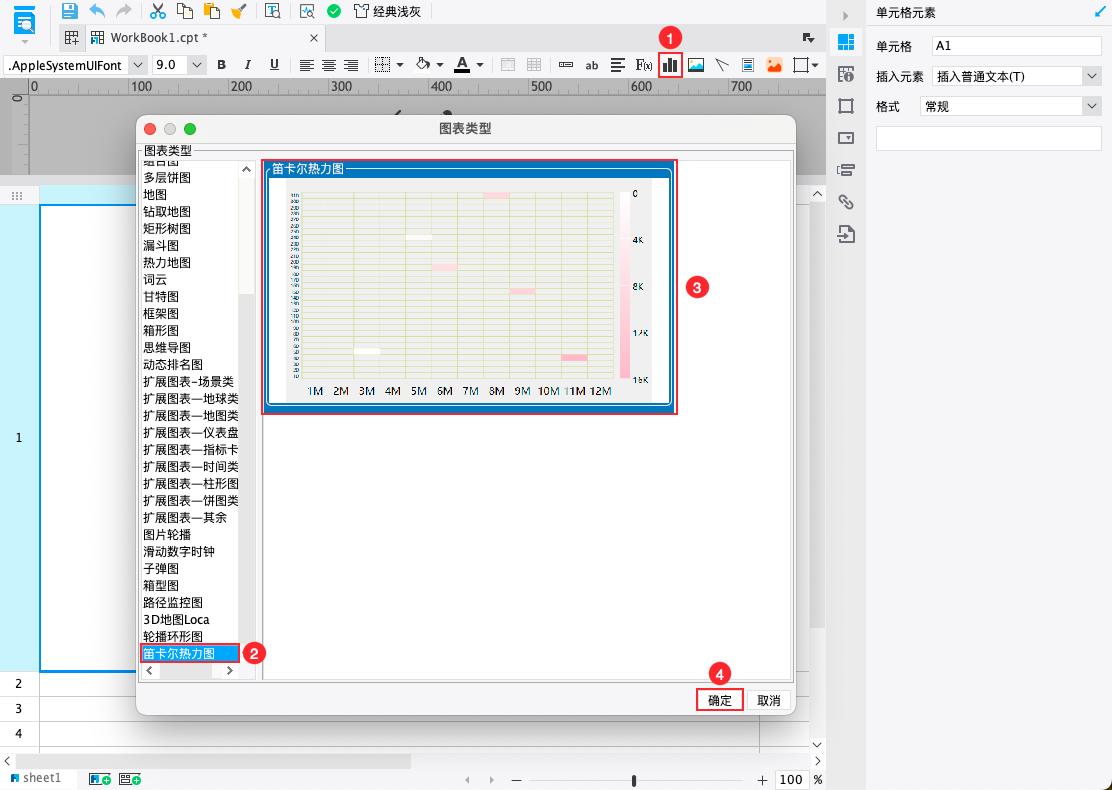Click the insert formula F(x) icon
This screenshot has width=1112, height=790.
pos(643,65)
